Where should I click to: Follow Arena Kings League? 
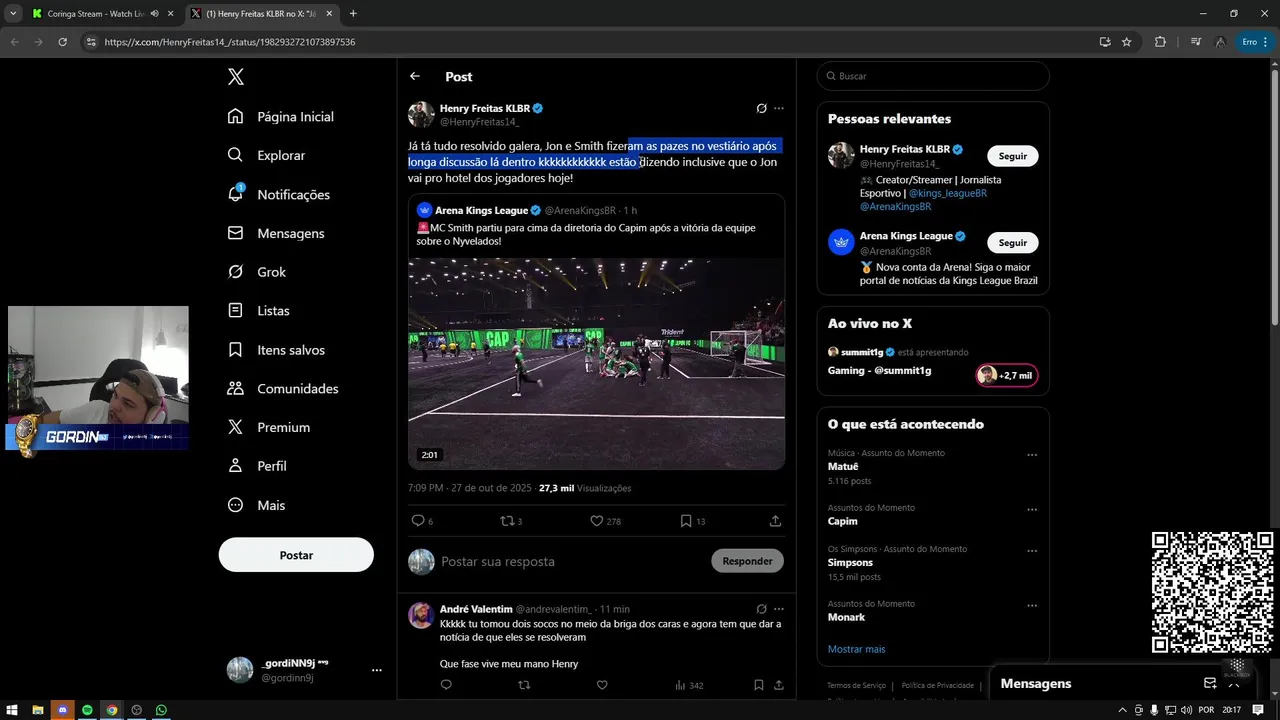pos(1012,242)
